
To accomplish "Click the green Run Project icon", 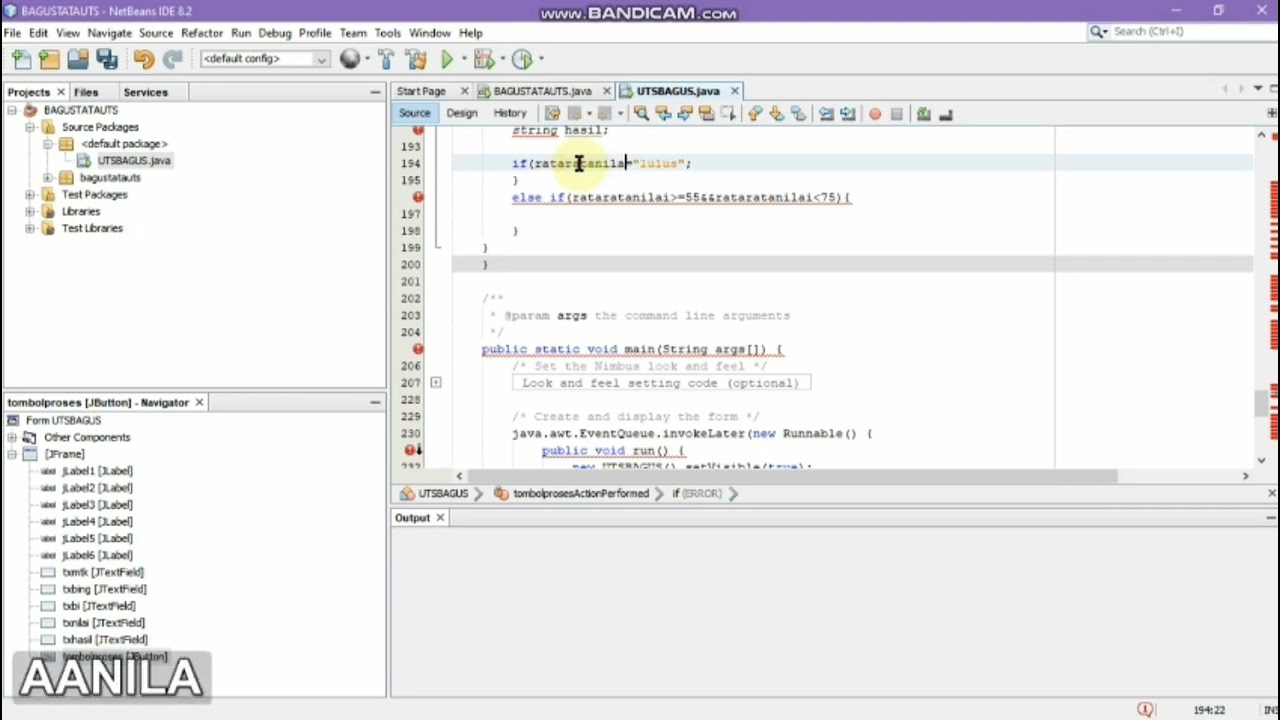I will (447, 59).
